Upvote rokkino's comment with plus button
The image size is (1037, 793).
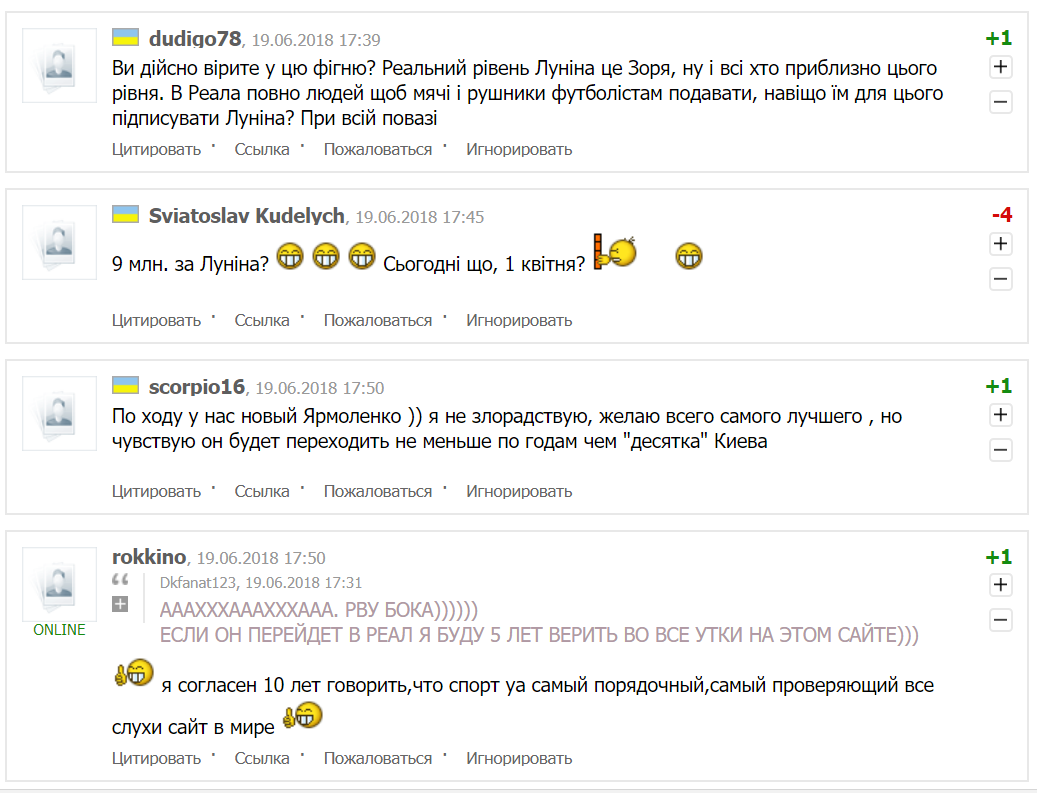tap(1001, 585)
